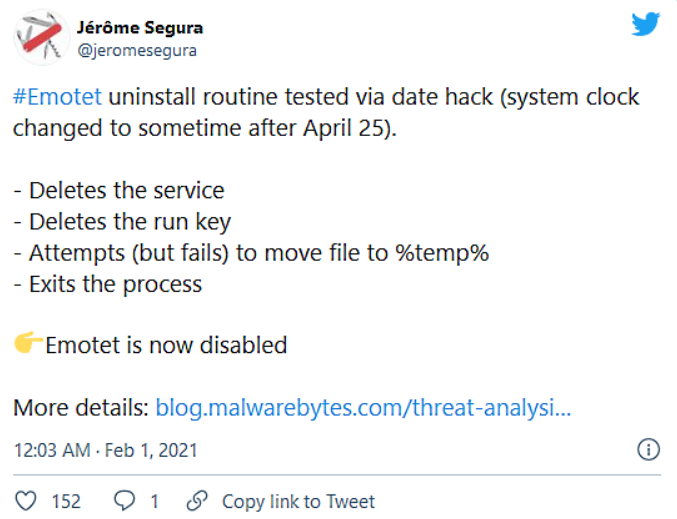Click the pointing hand emoji
Image resolution: width=677 pixels, height=519 pixels.
[x=28, y=345]
